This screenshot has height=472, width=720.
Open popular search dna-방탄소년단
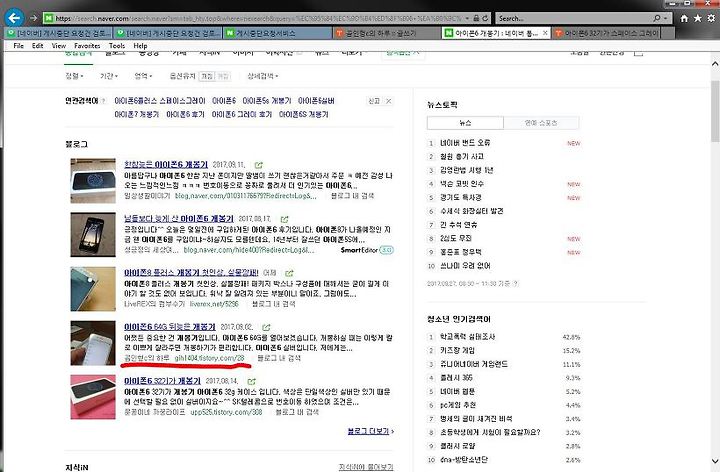(464, 460)
